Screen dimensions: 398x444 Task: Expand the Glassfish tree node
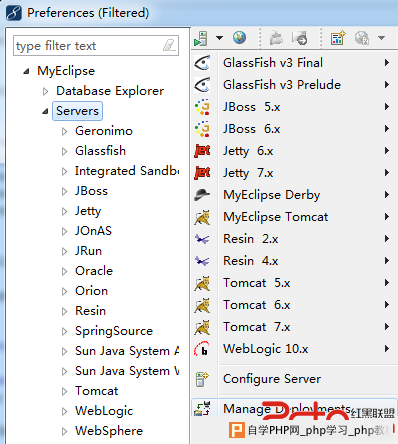point(64,151)
